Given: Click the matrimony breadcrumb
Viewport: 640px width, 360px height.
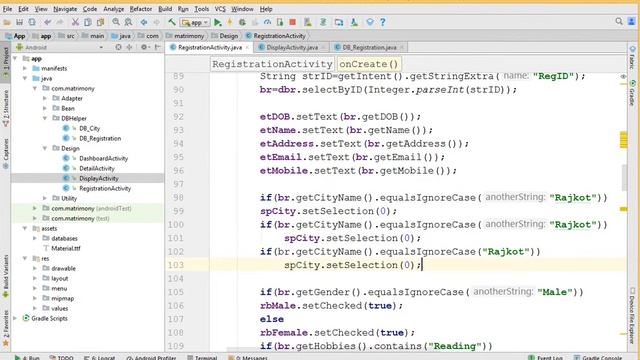Looking at the screenshot, I should tap(189, 36).
